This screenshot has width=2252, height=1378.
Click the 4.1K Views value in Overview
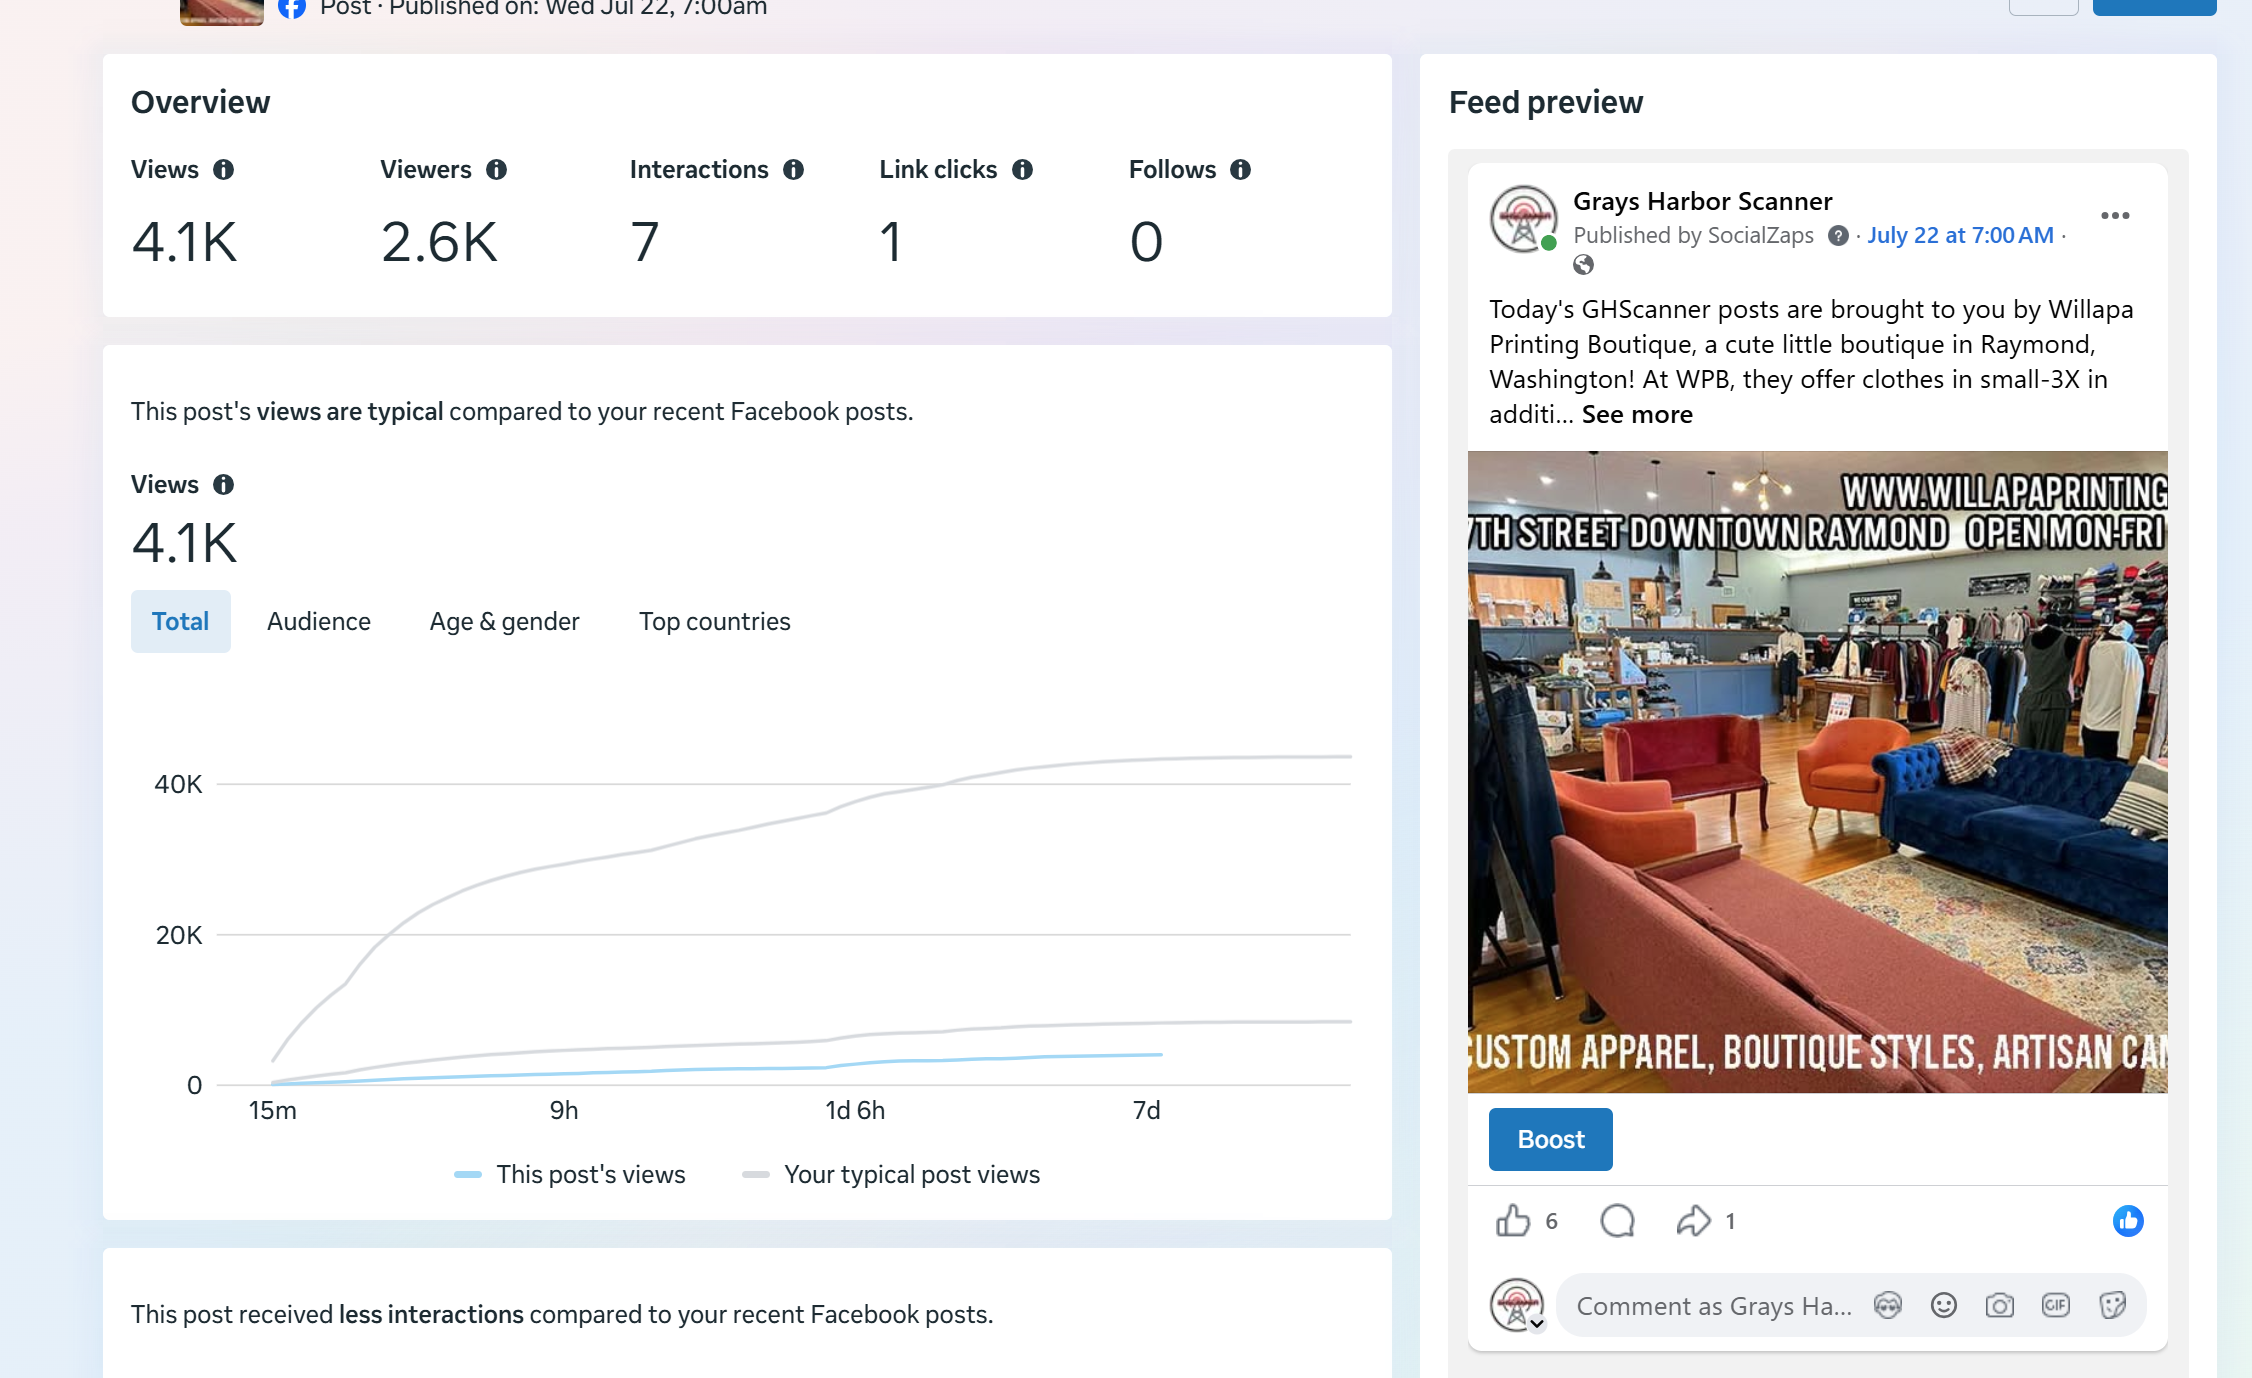[x=185, y=242]
